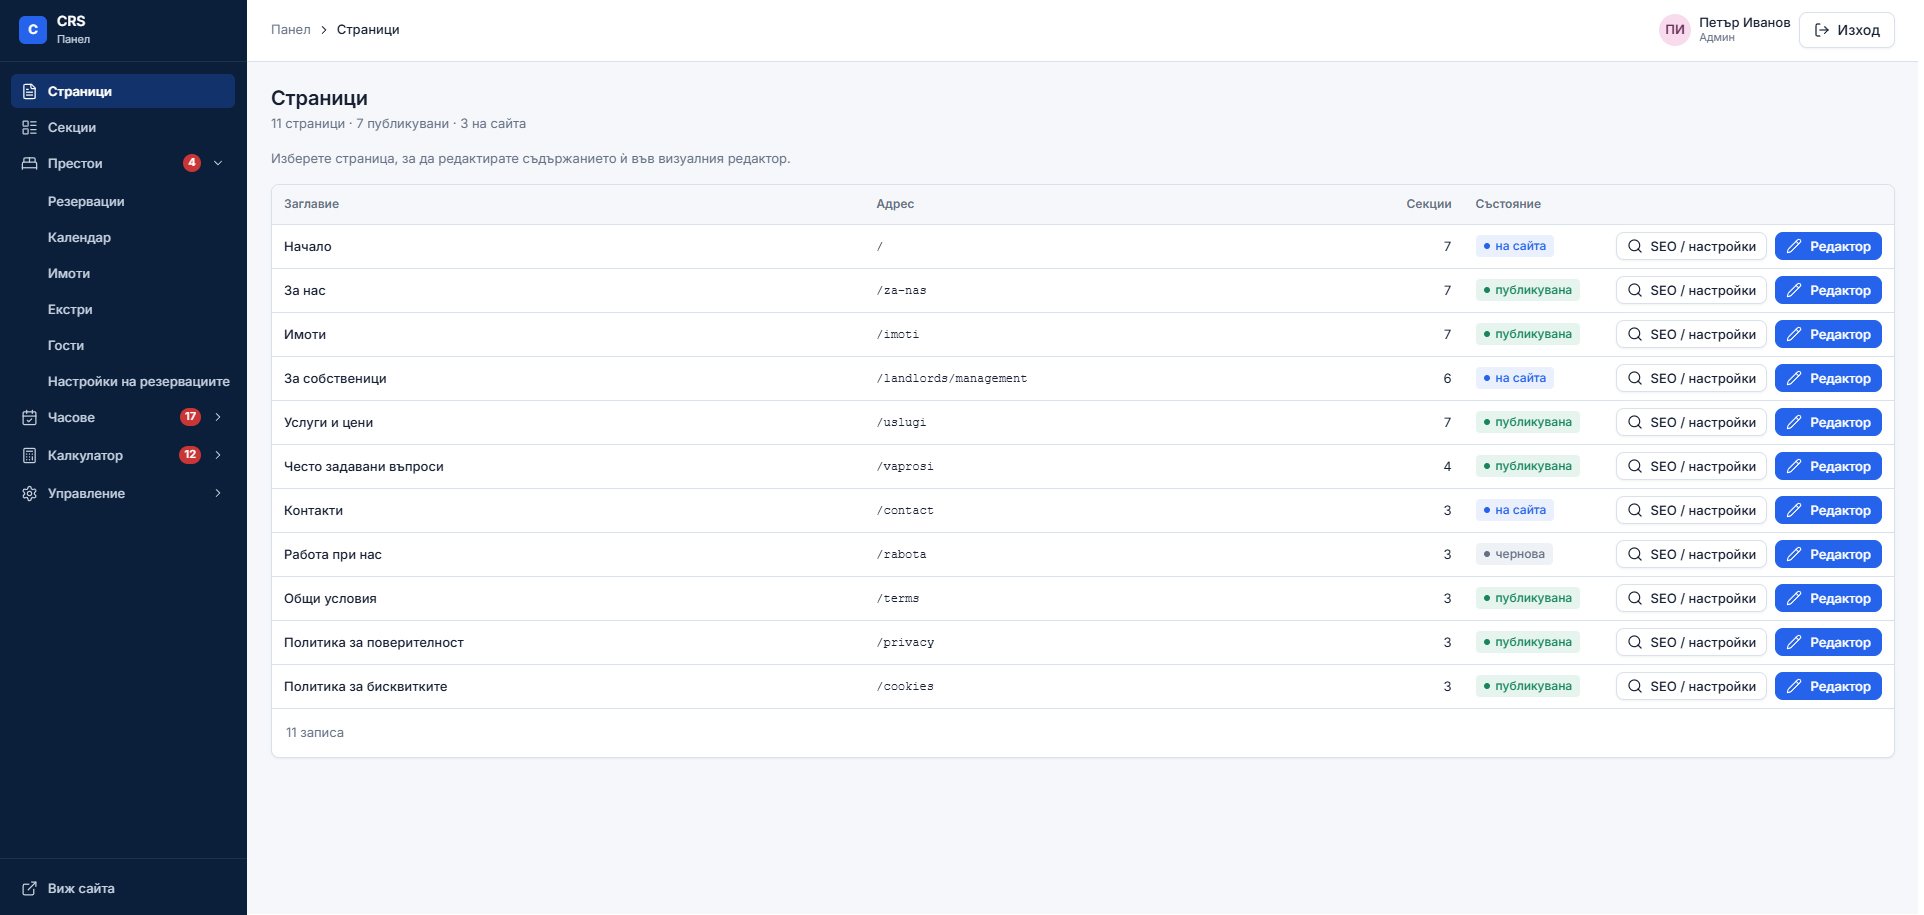
Task: Click the Изход logout button
Action: (1846, 30)
